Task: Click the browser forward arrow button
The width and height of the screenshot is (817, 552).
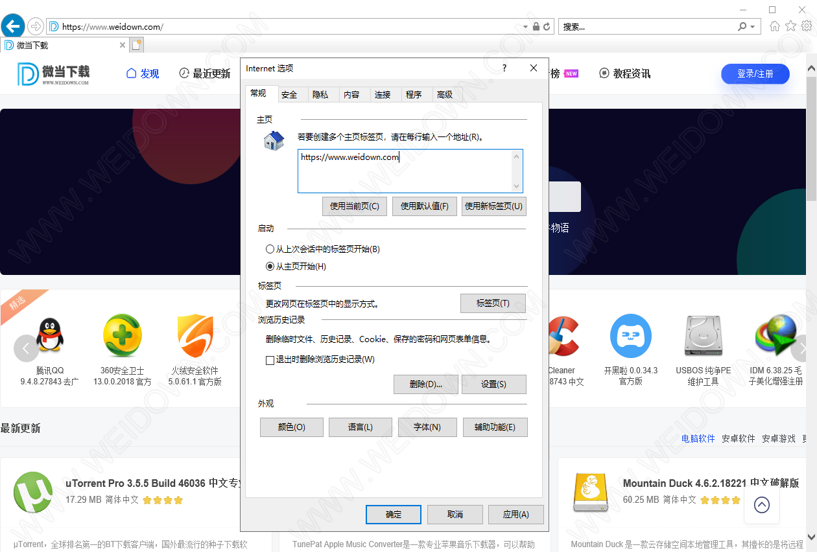Action: point(35,26)
